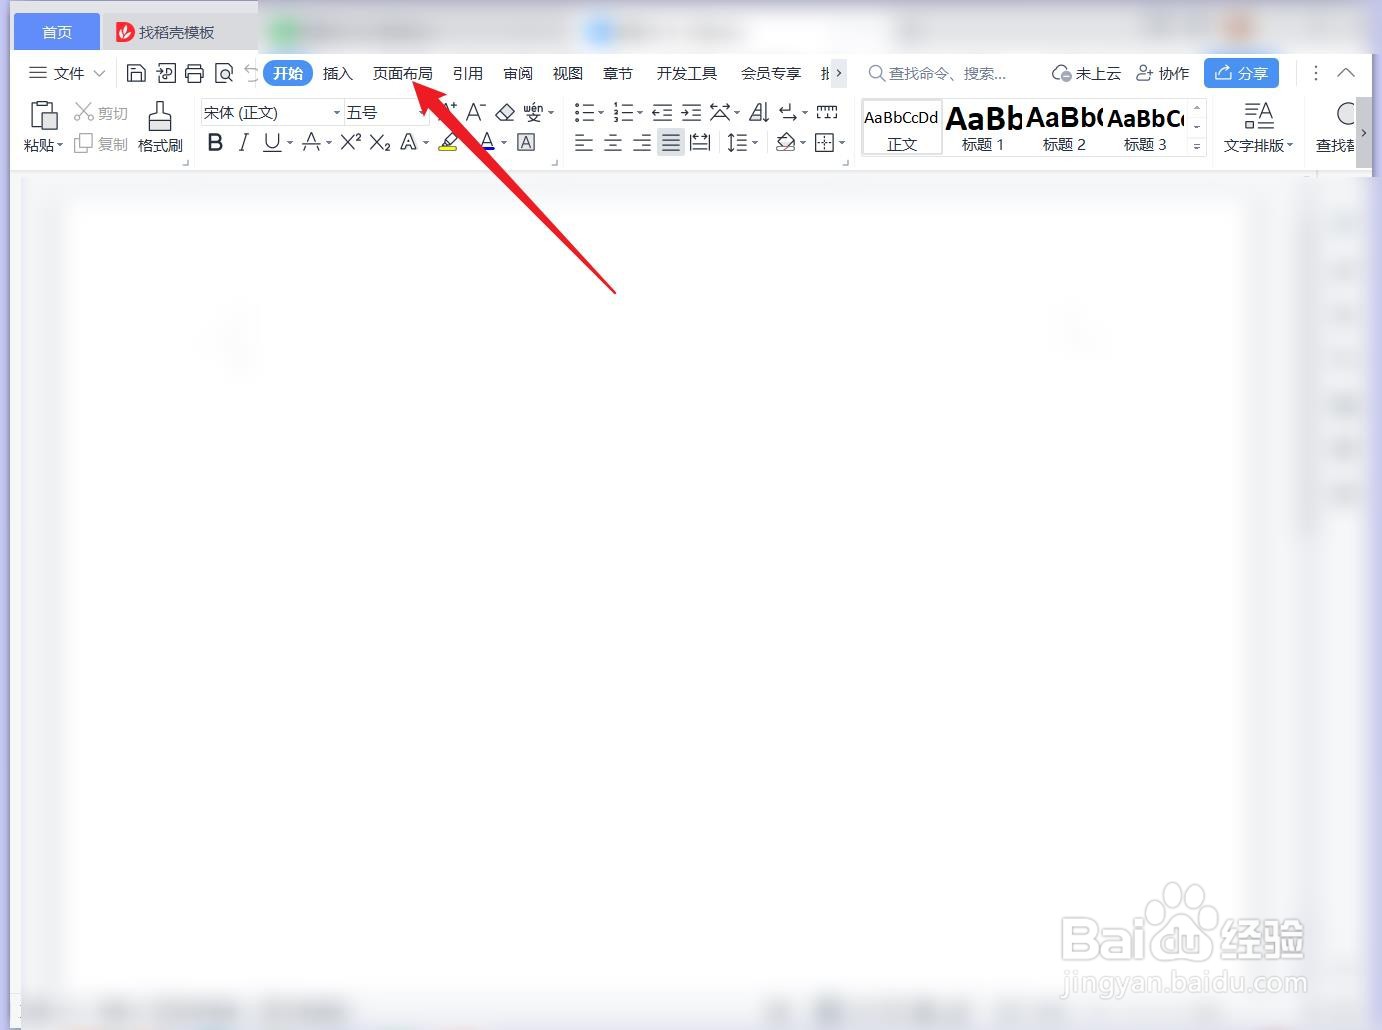Decrease font size icon

tap(476, 112)
